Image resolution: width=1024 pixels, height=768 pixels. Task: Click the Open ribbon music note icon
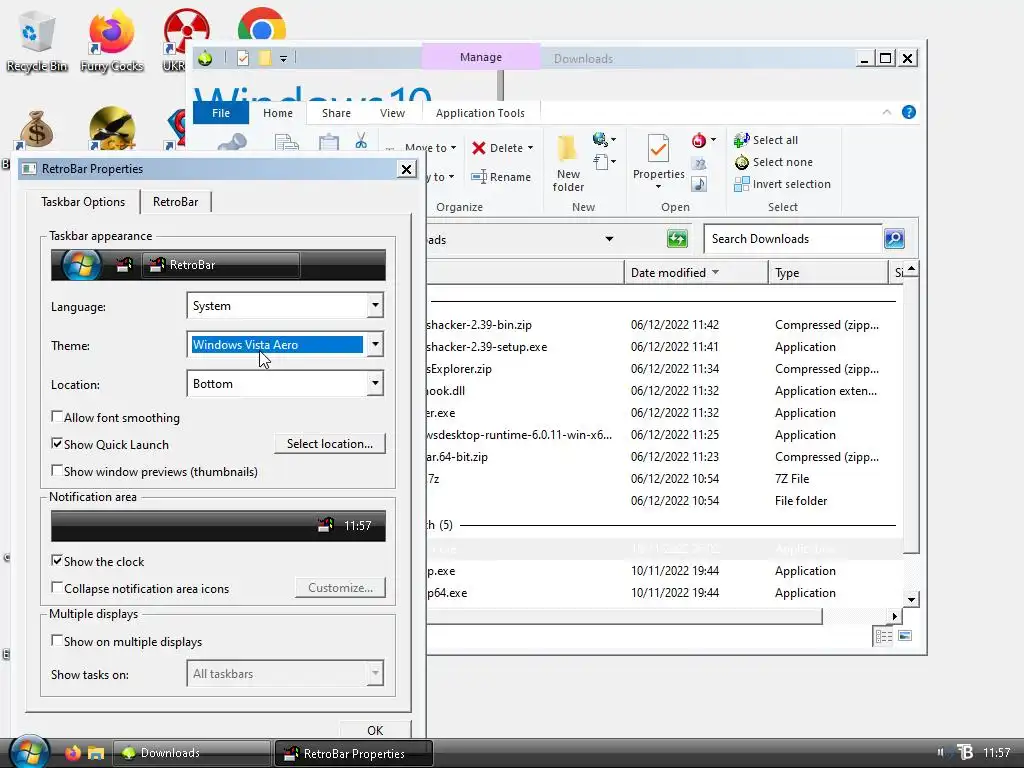[699, 184]
